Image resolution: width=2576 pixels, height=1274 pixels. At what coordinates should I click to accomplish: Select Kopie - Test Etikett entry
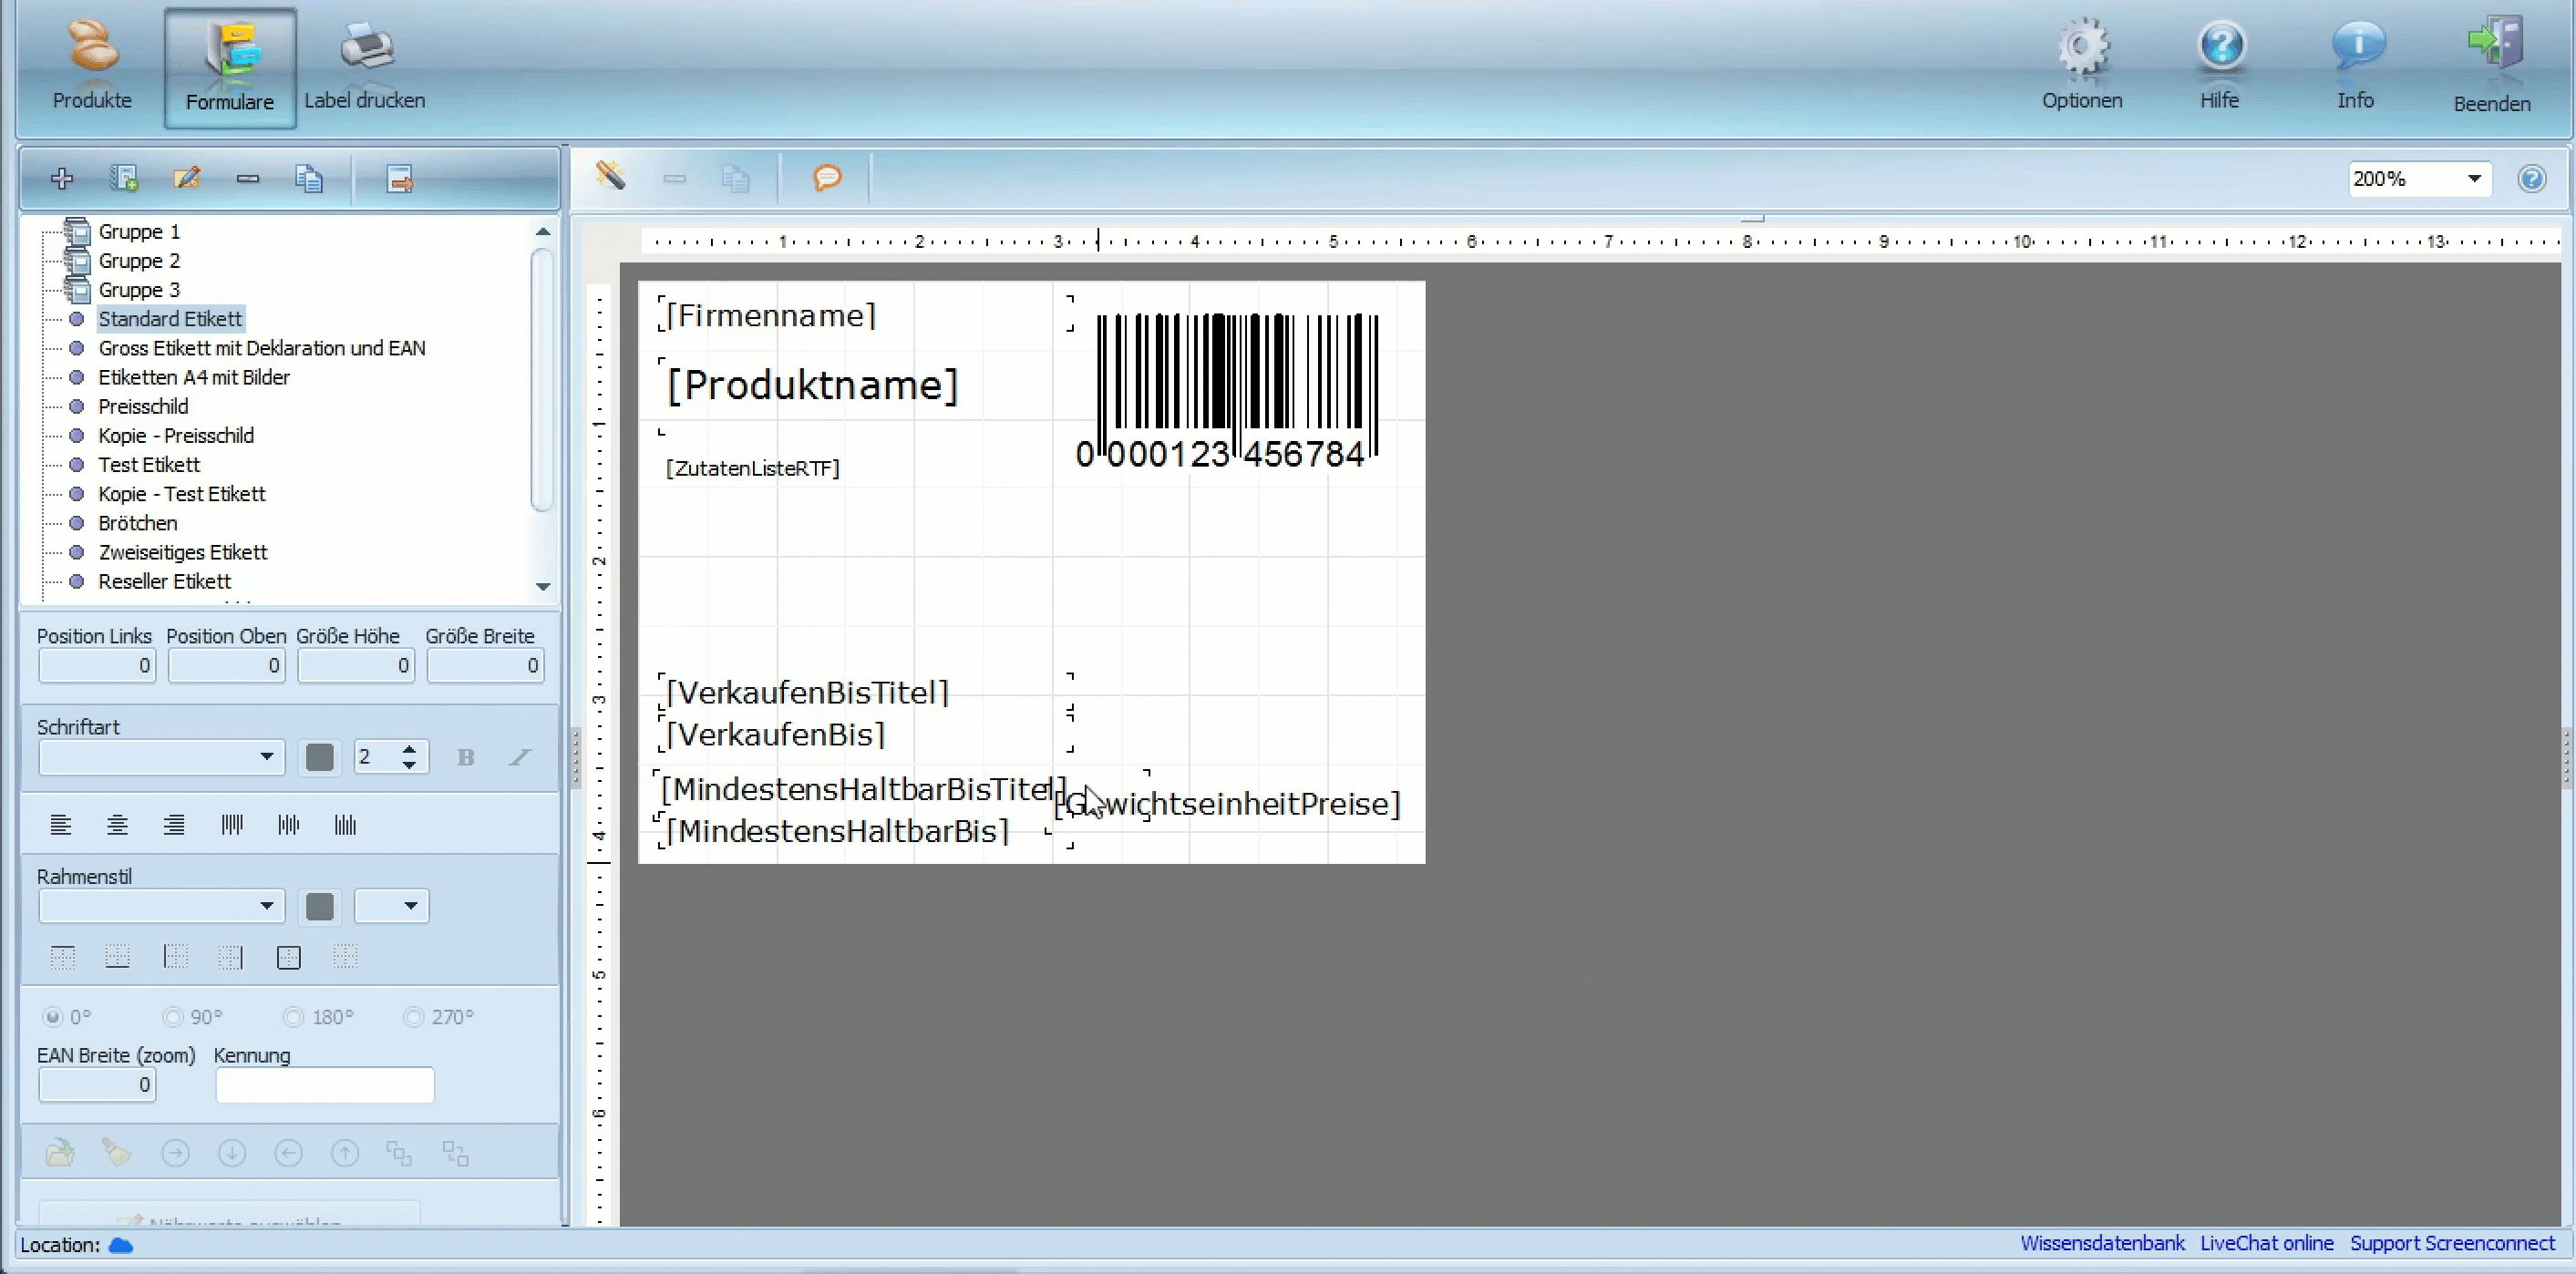click(182, 494)
